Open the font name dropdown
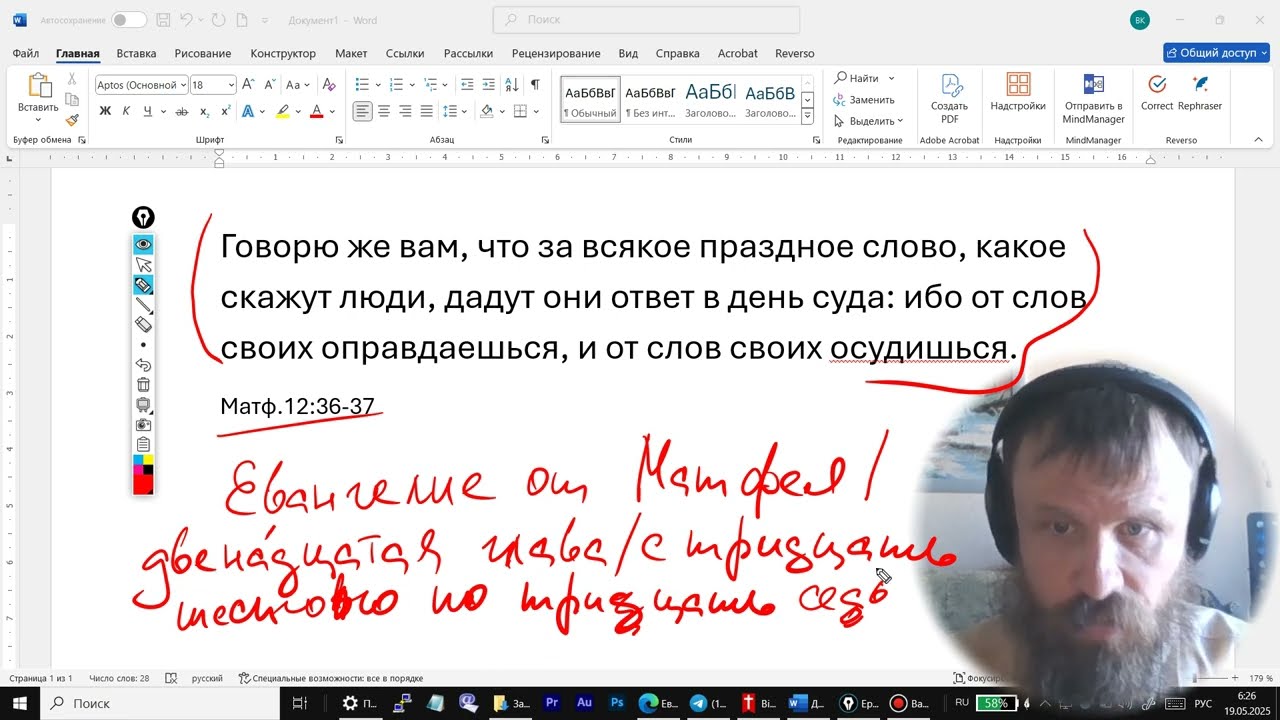This screenshot has width=1280, height=720. click(x=183, y=85)
